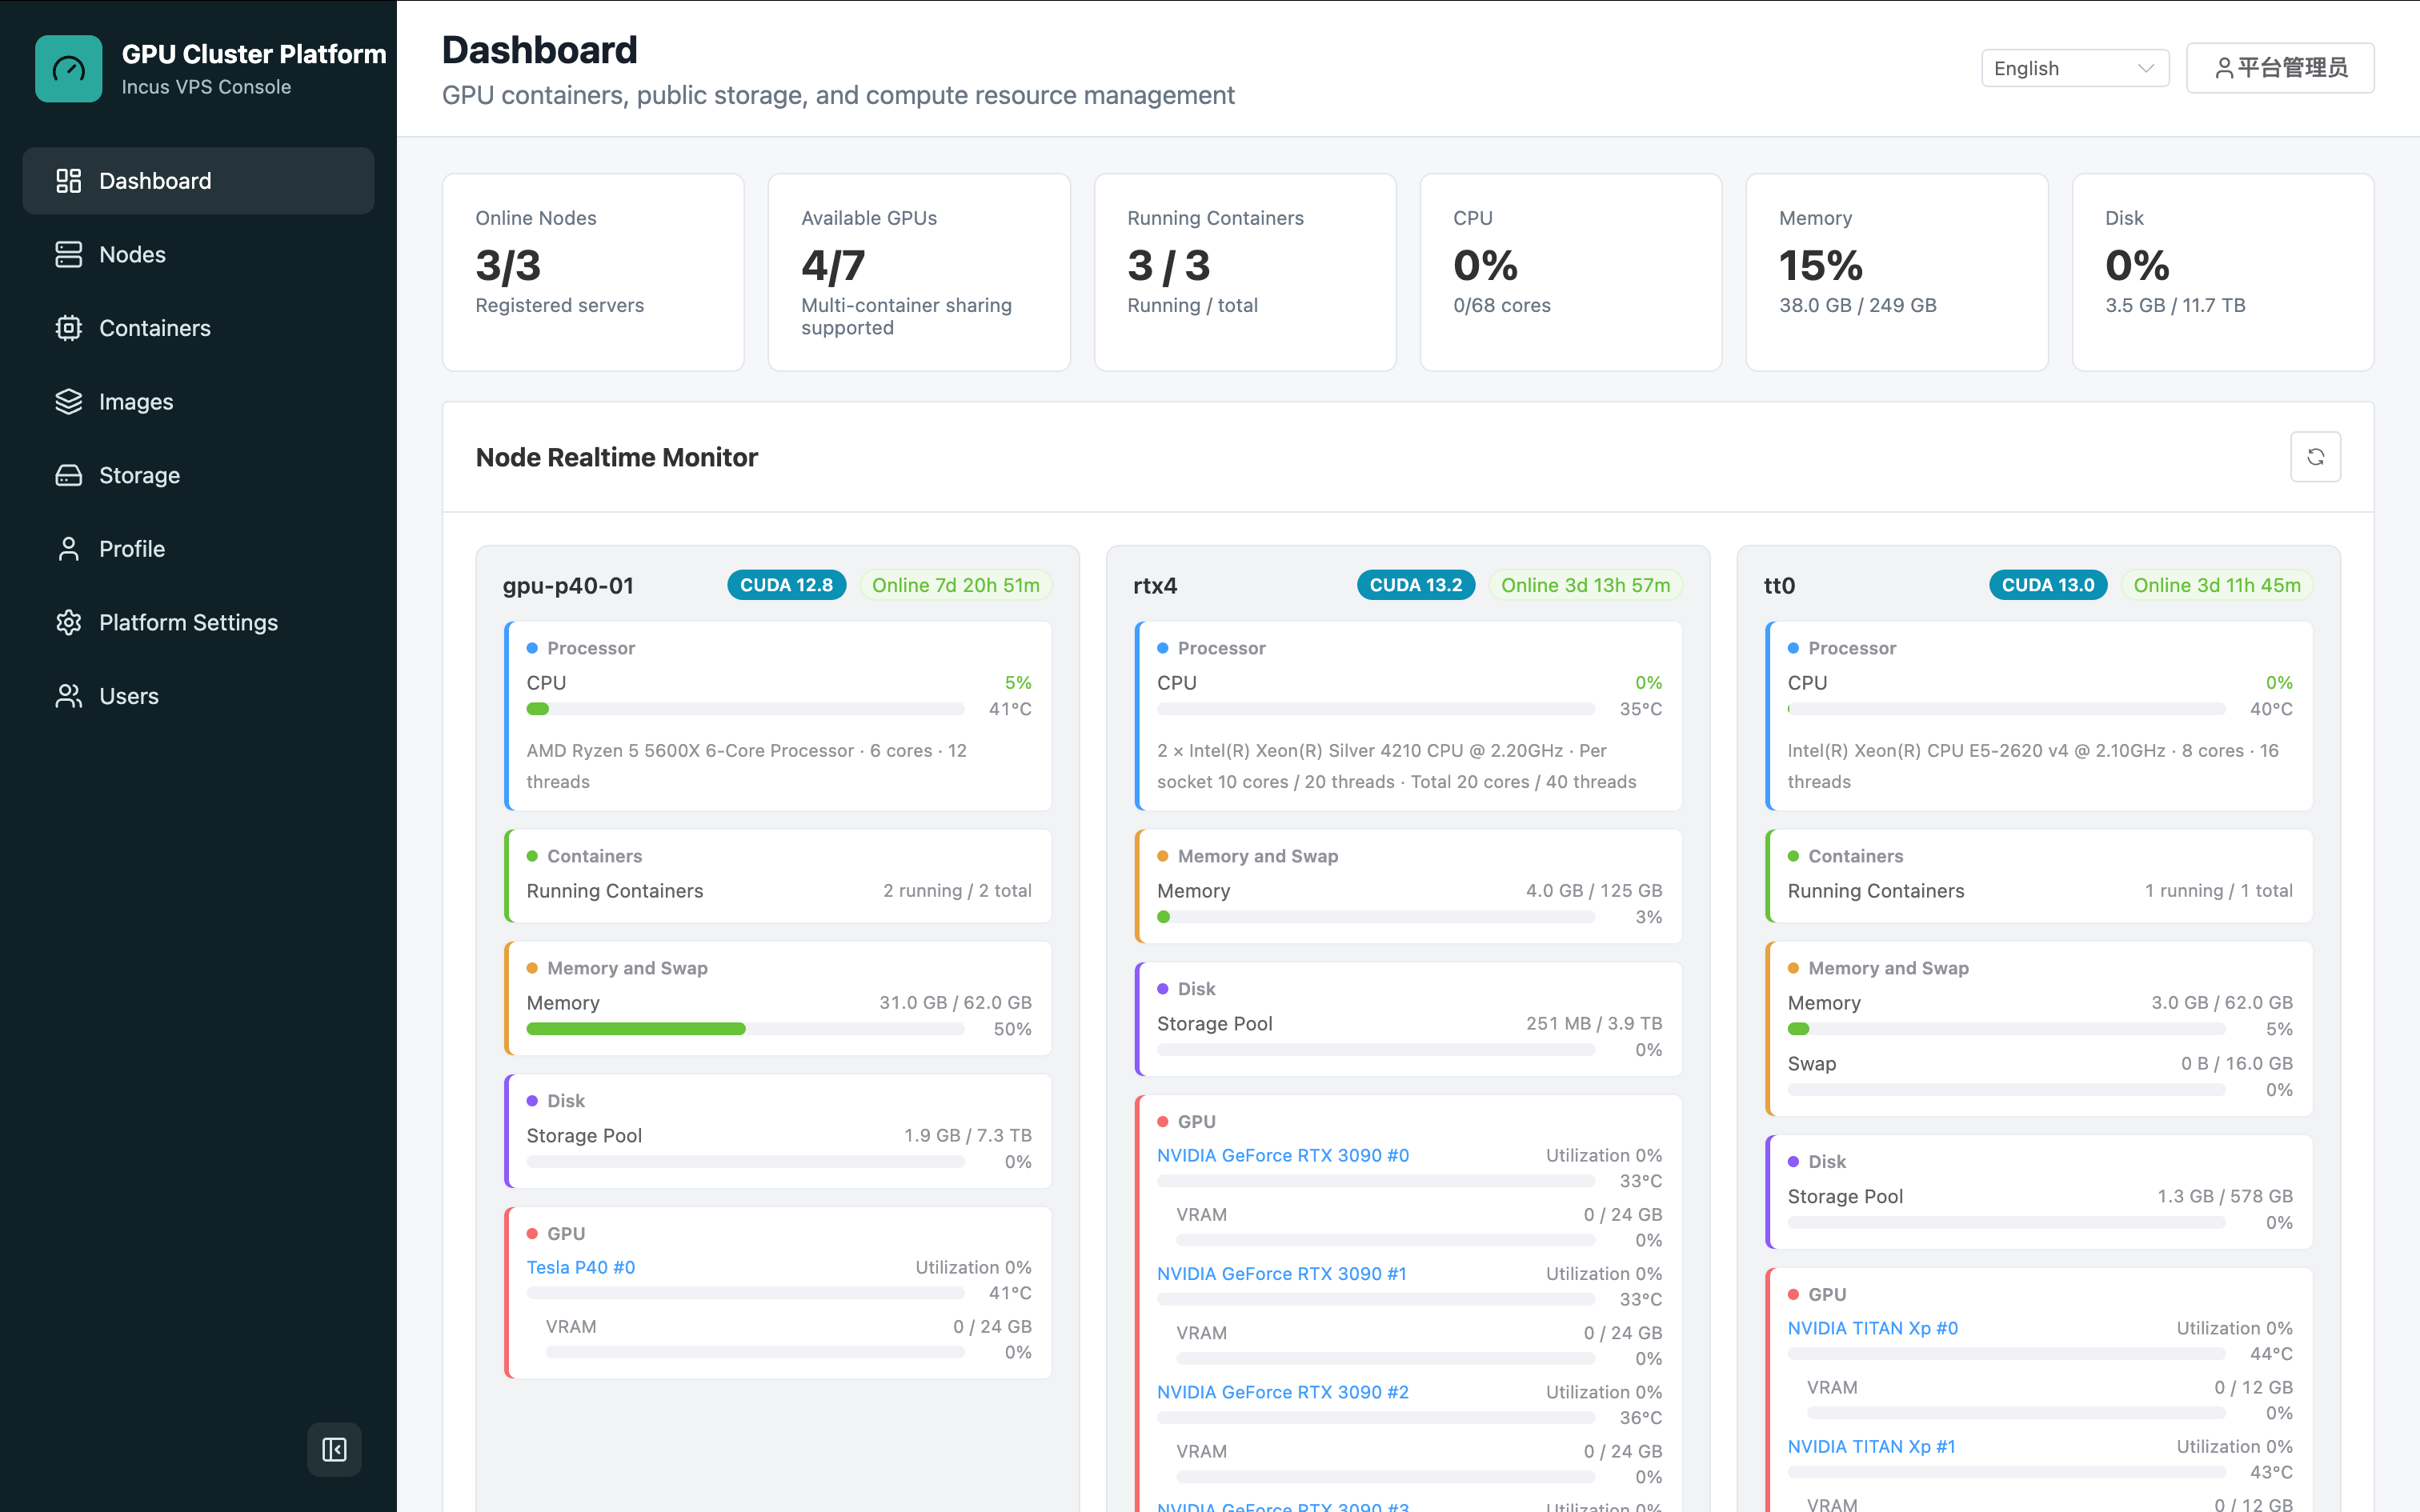Click the GPU Cluster Platform gauge logo
Screen dimensions: 2420x1512
68,69
